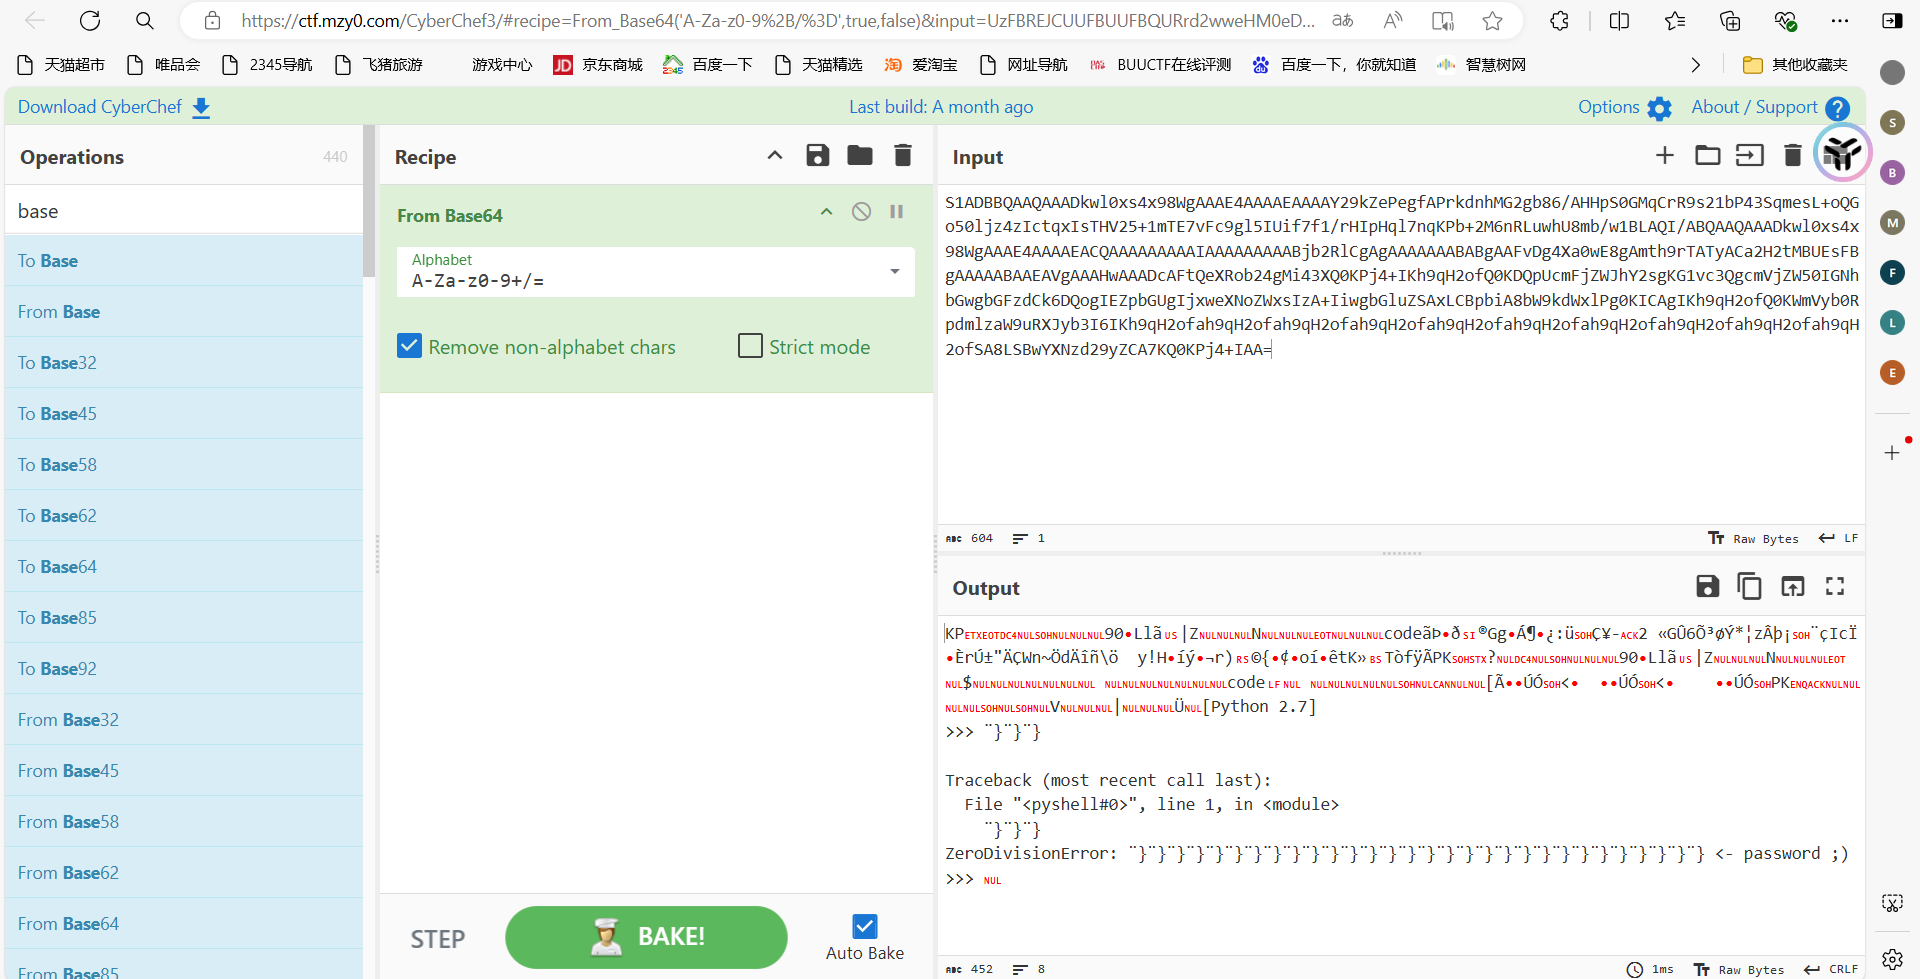Change output Raw Bytes encoding
The image size is (1920, 979).
pyautogui.click(x=1739, y=969)
